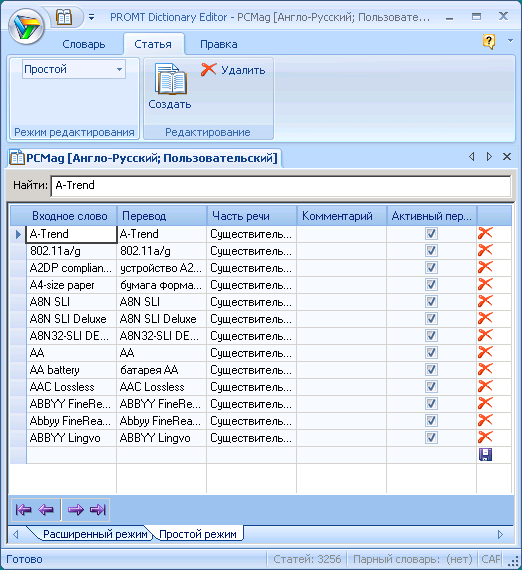The width and height of the screenshot is (522, 570).
Task: Open the quick access toolbar customize arrow
Action: 92,17
